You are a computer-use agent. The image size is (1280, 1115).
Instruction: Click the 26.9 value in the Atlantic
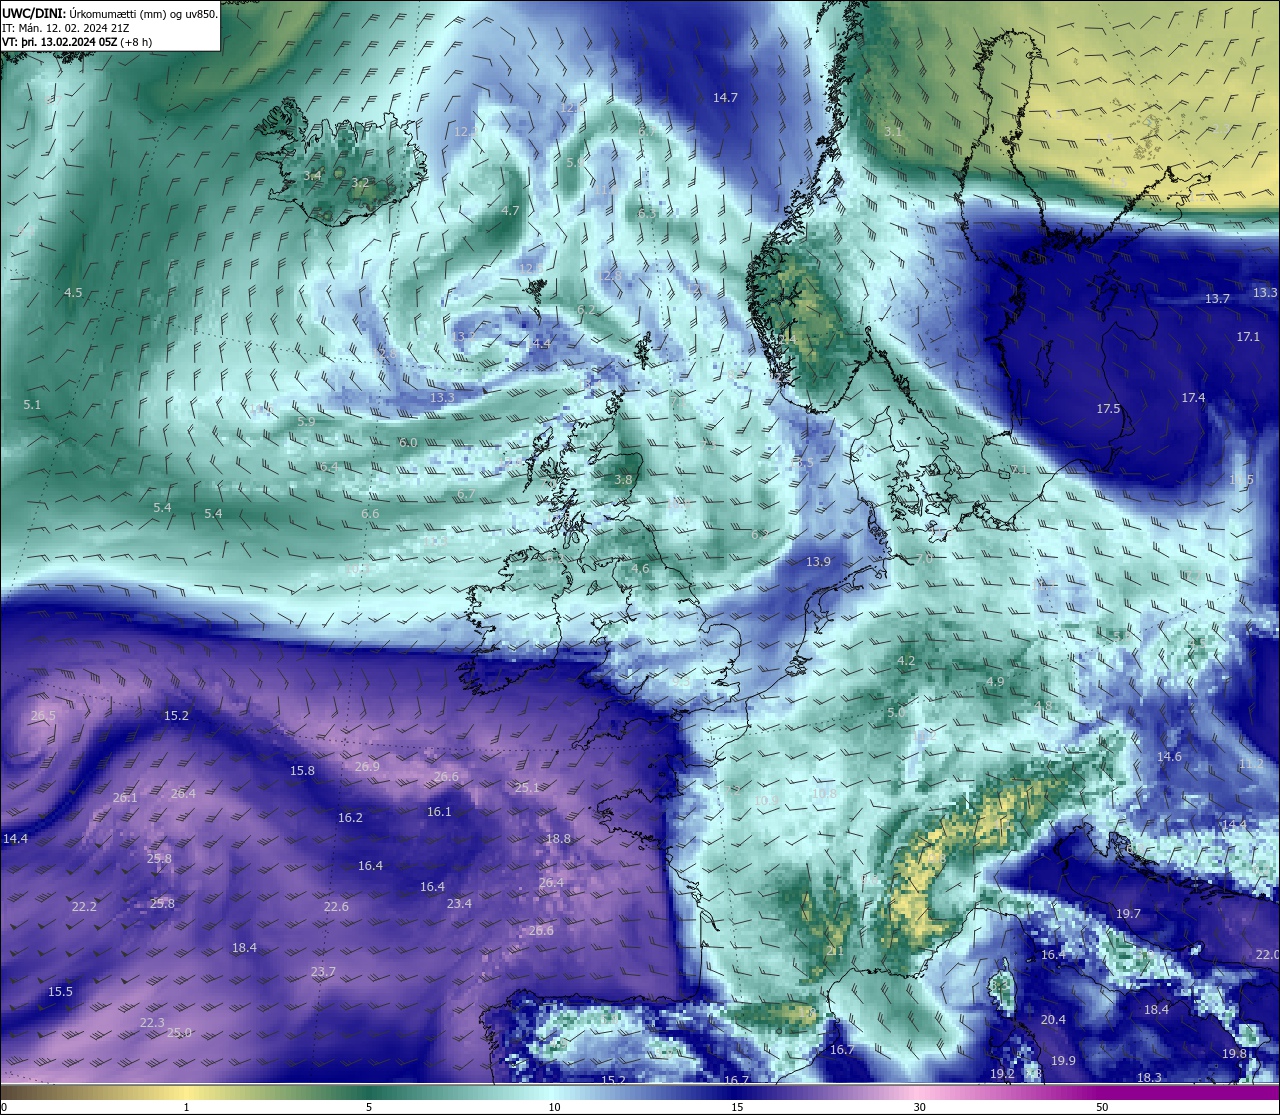367,767
